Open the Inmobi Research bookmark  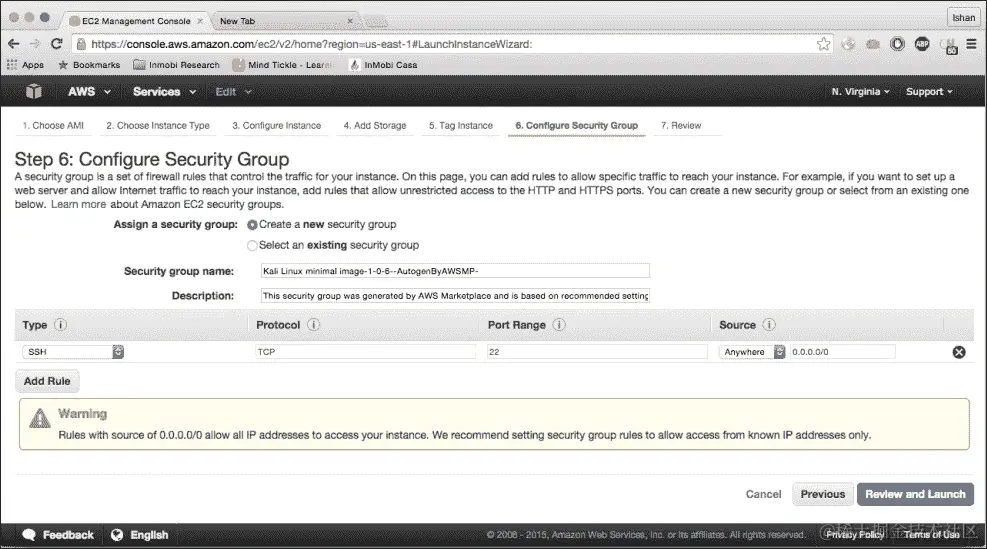coord(177,65)
